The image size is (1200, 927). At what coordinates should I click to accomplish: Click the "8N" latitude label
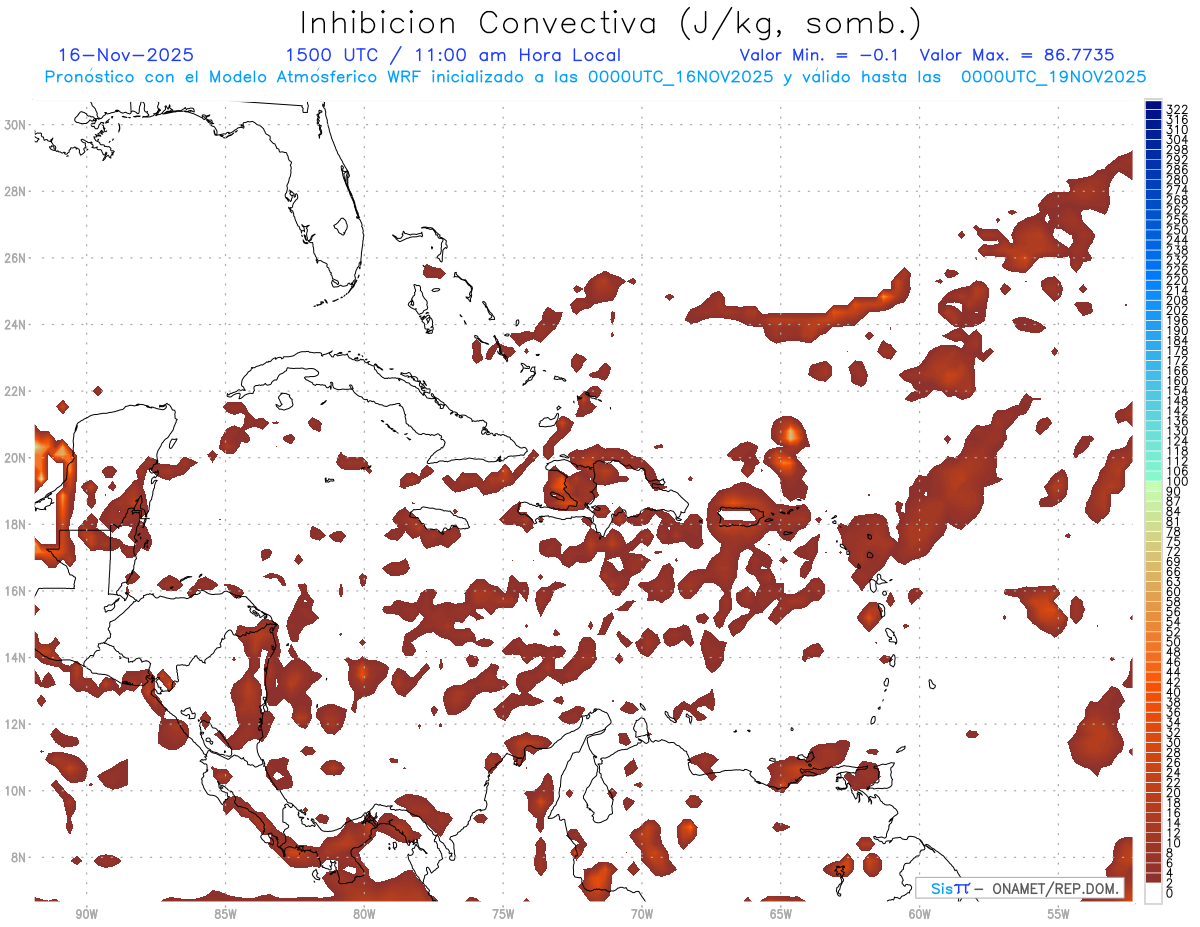tap(19, 857)
